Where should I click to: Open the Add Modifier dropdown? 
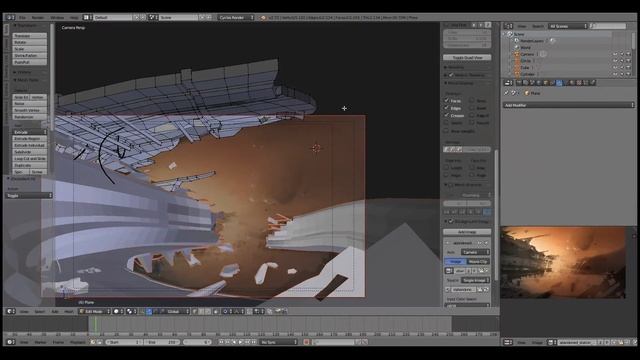[x=568, y=105]
